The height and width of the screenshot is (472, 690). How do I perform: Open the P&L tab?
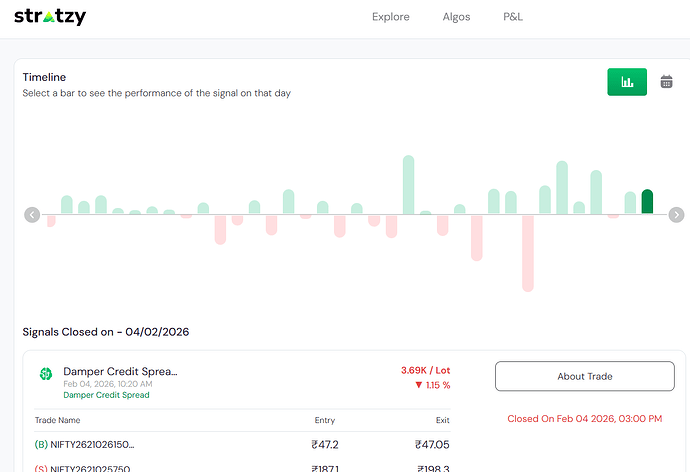pyautogui.click(x=513, y=17)
